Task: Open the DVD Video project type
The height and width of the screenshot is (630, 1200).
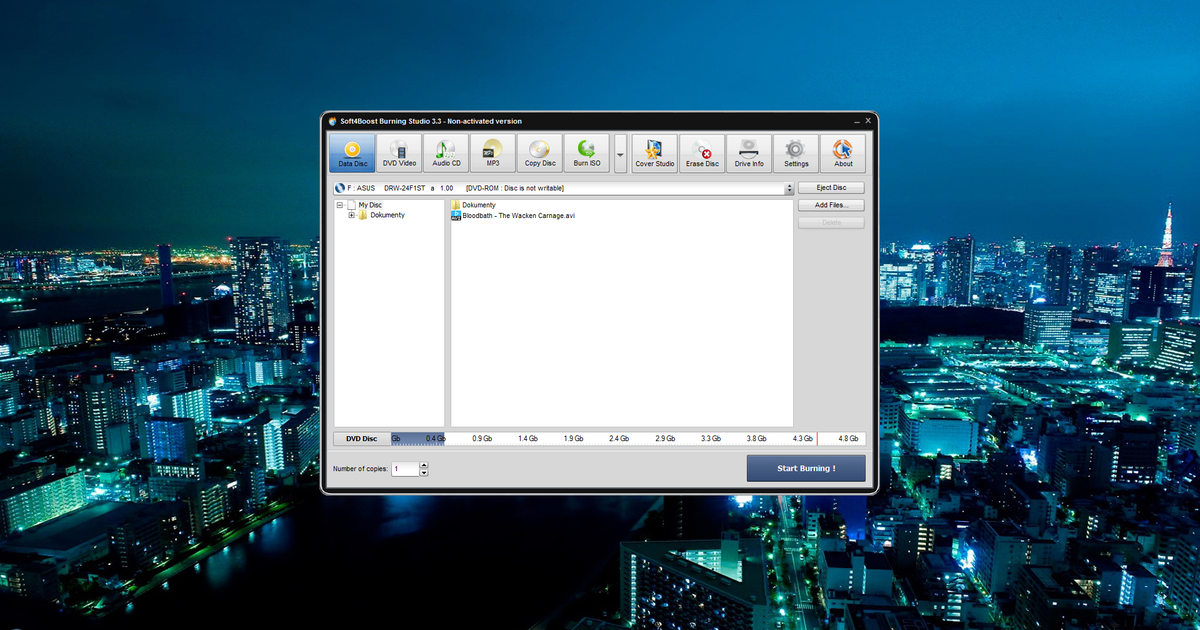Action: point(399,154)
